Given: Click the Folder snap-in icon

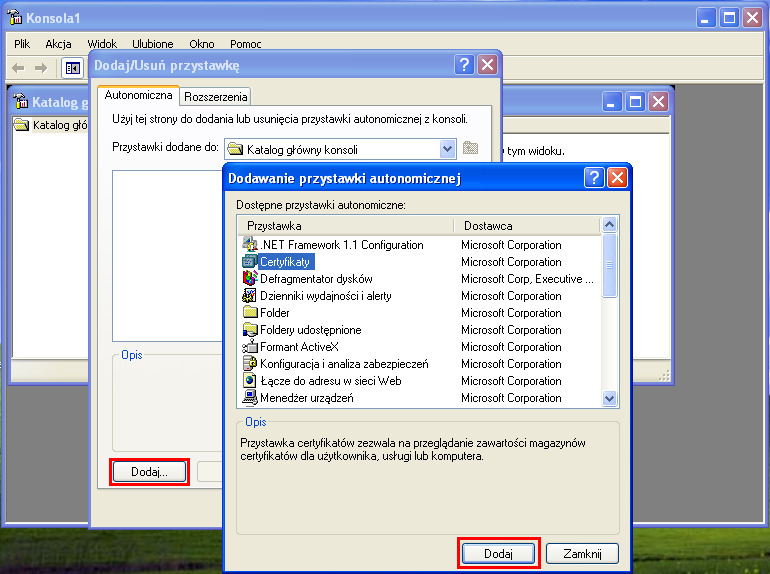Looking at the screenshot, I should [x=249, y=312].
